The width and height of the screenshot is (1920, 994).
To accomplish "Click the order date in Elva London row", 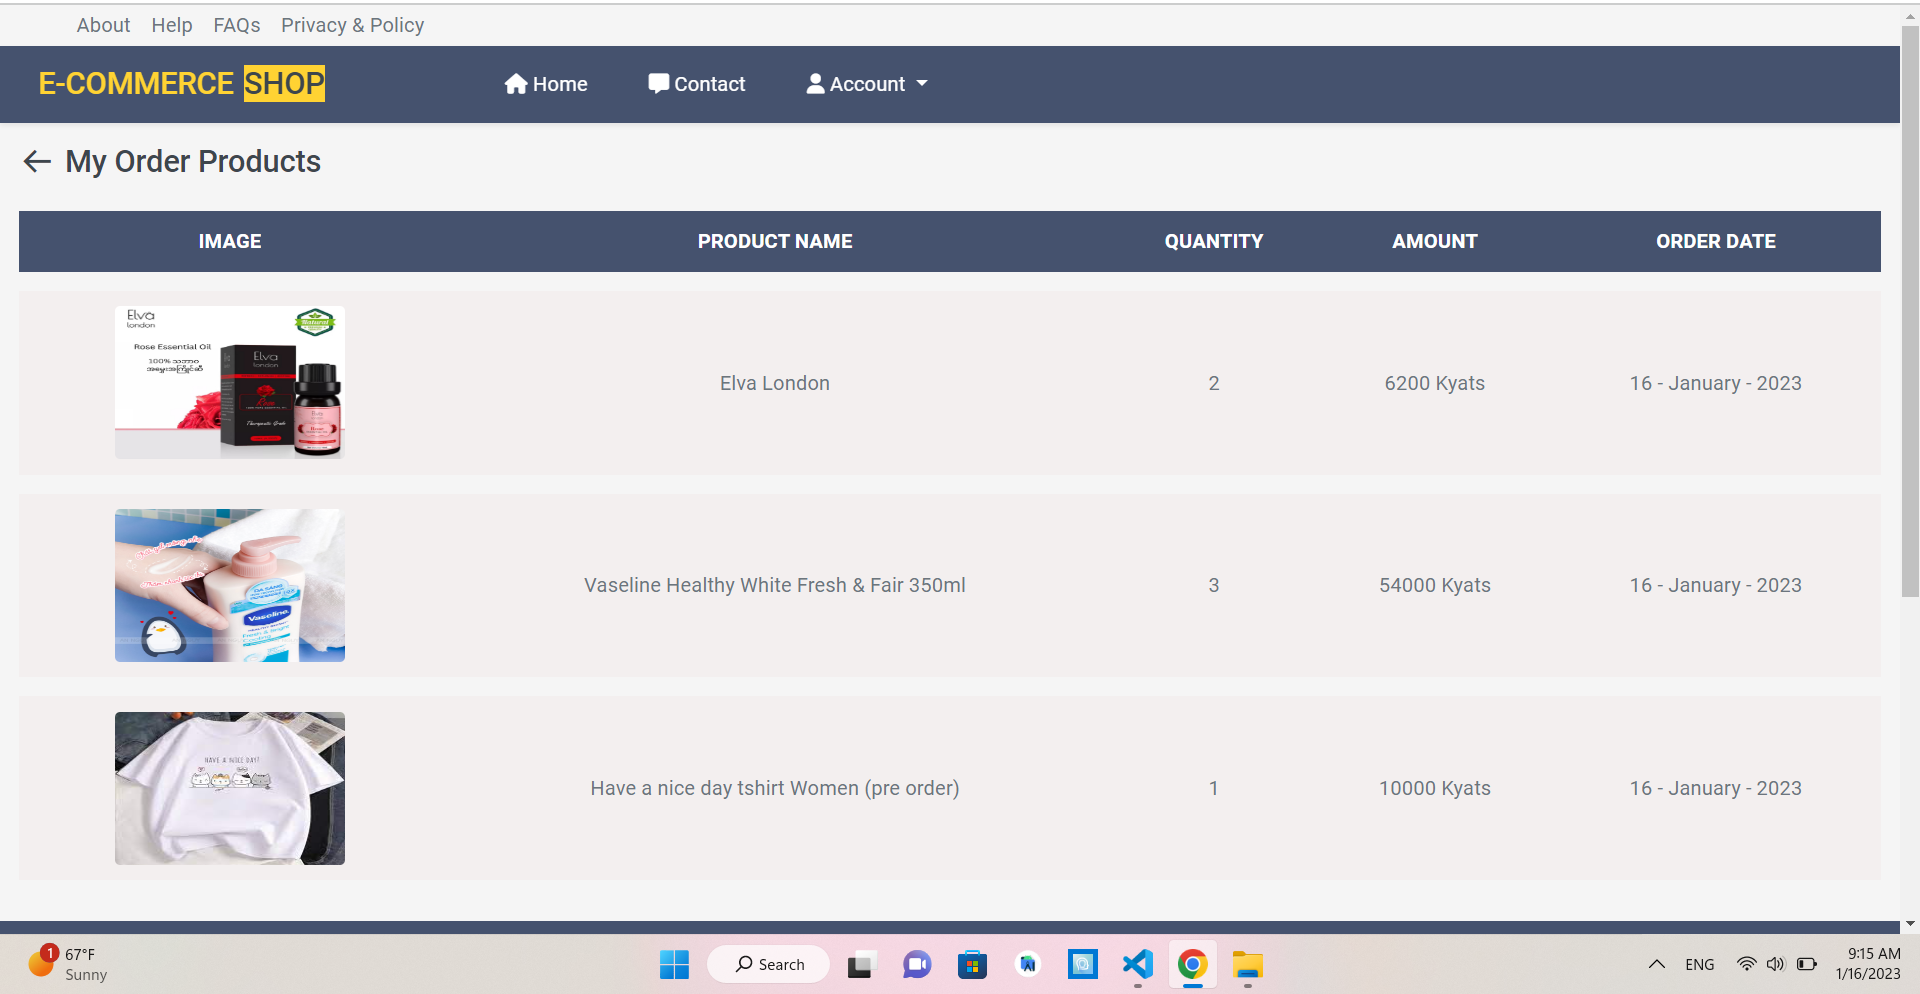I will 1716,383.
